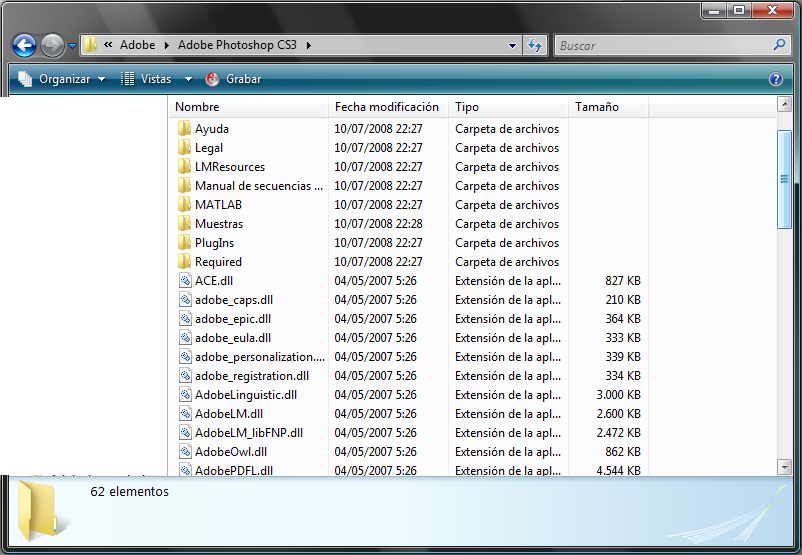Screen dimensions: 802x555
Task: Click the scroll down arrow button
Action: pos(784,467)
